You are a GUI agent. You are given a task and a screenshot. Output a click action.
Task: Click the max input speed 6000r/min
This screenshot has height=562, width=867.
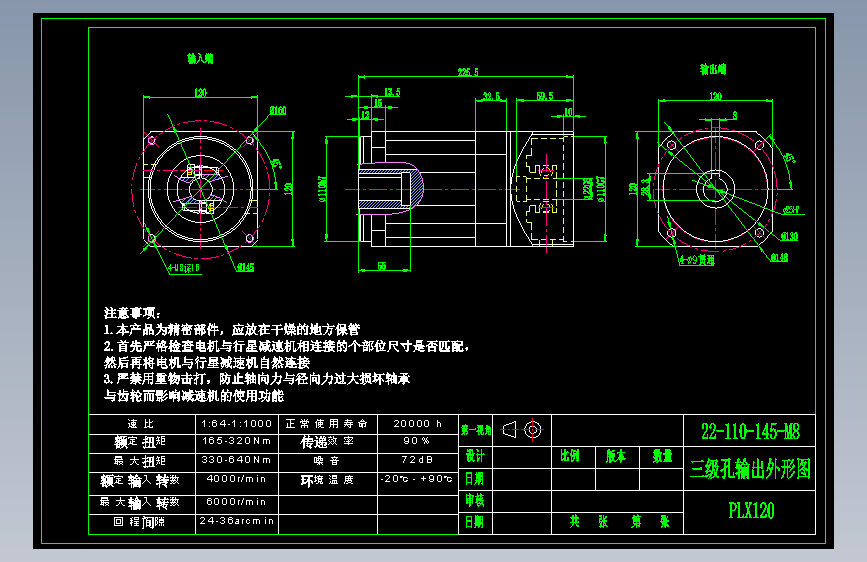tap(236, 502)
